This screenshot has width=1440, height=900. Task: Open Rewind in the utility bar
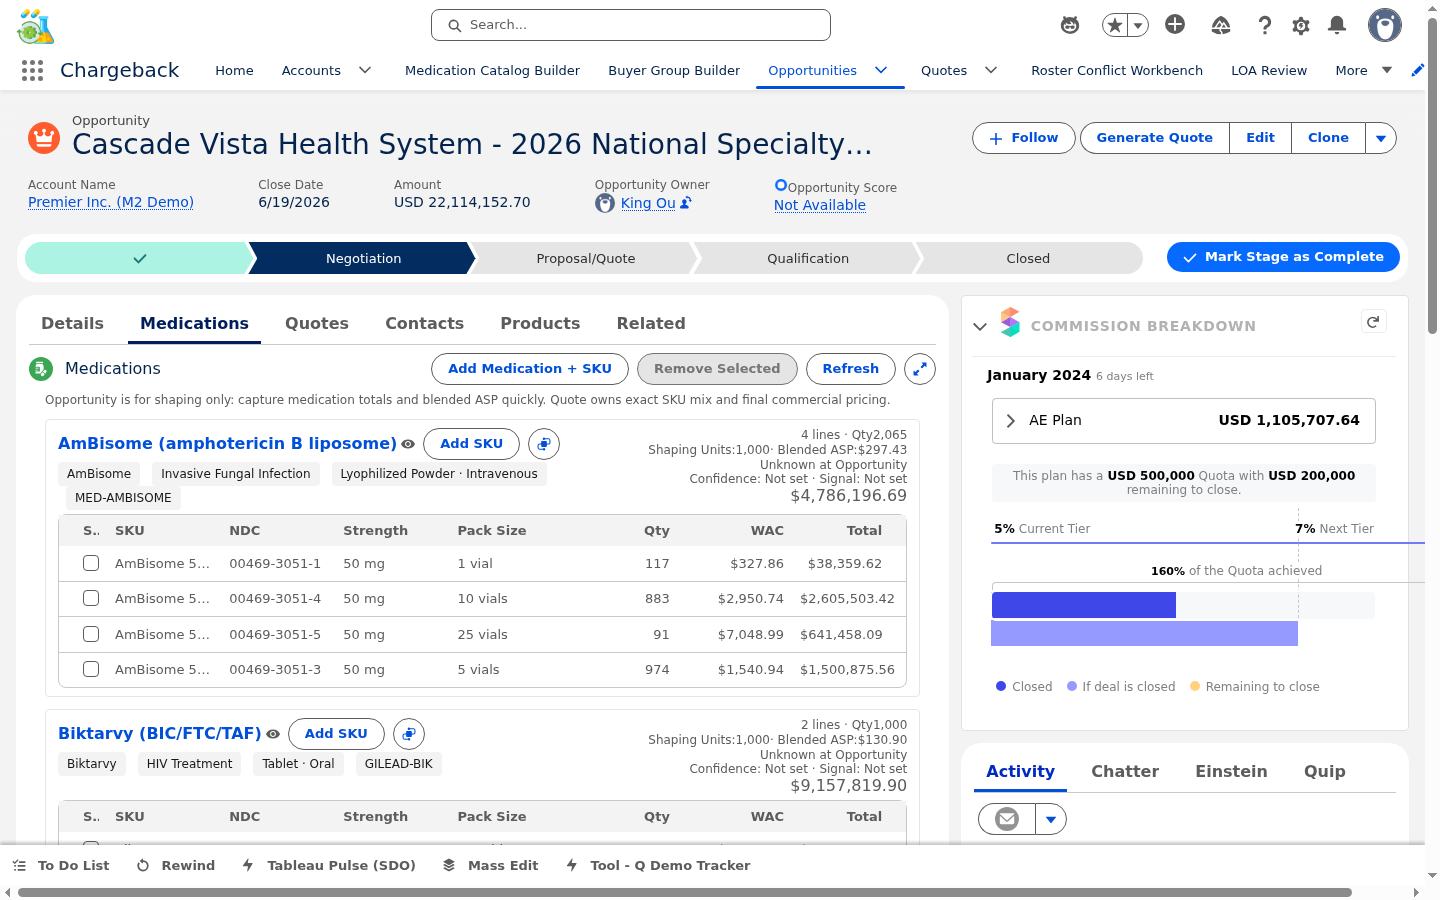point(176,865)
